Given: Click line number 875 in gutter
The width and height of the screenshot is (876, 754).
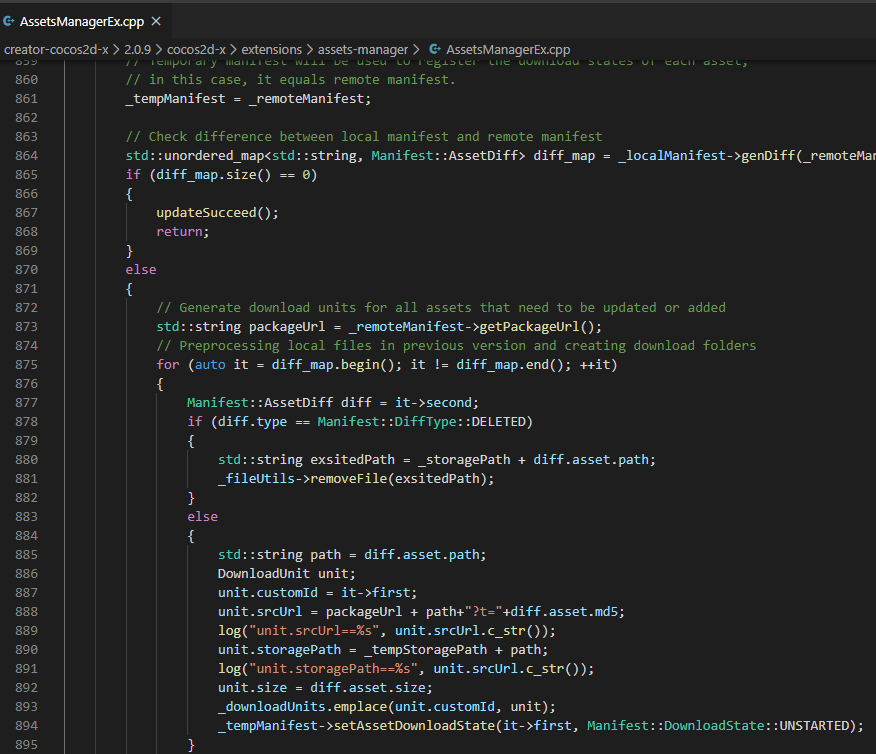Looking at the screenshot, I should point(26,365).
